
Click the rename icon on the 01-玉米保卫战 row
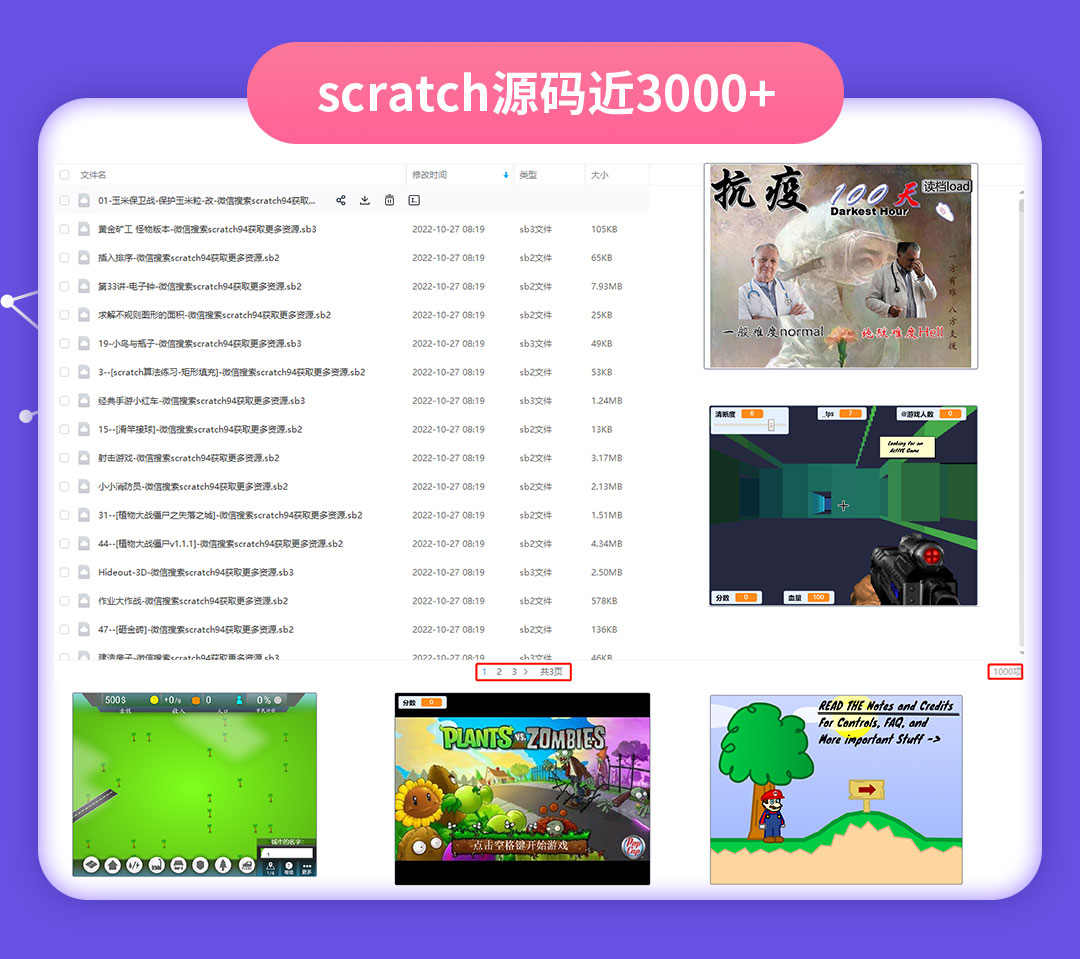coord(414,200)
